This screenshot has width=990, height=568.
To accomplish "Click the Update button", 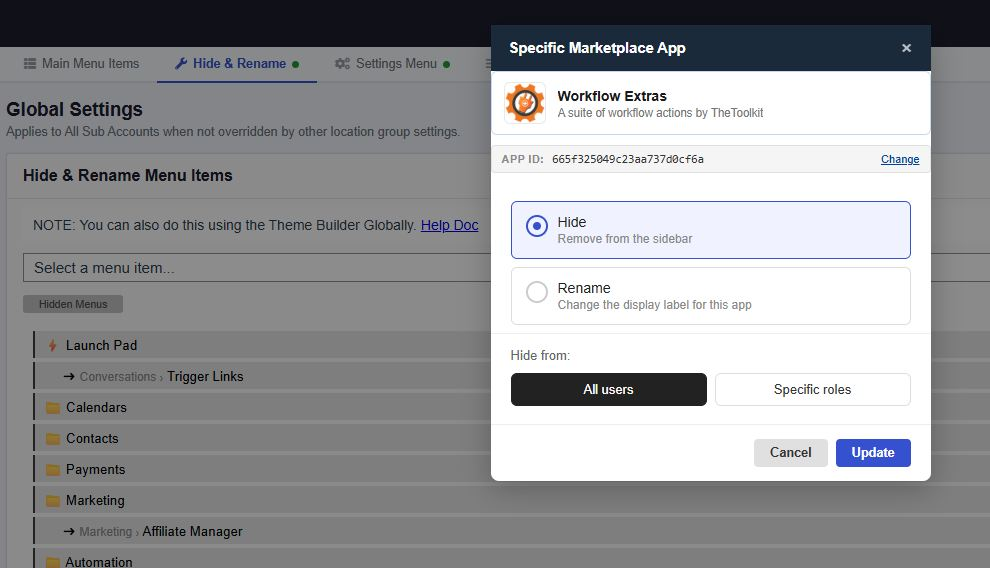I will pyautogui.click(x=873, y=453).
